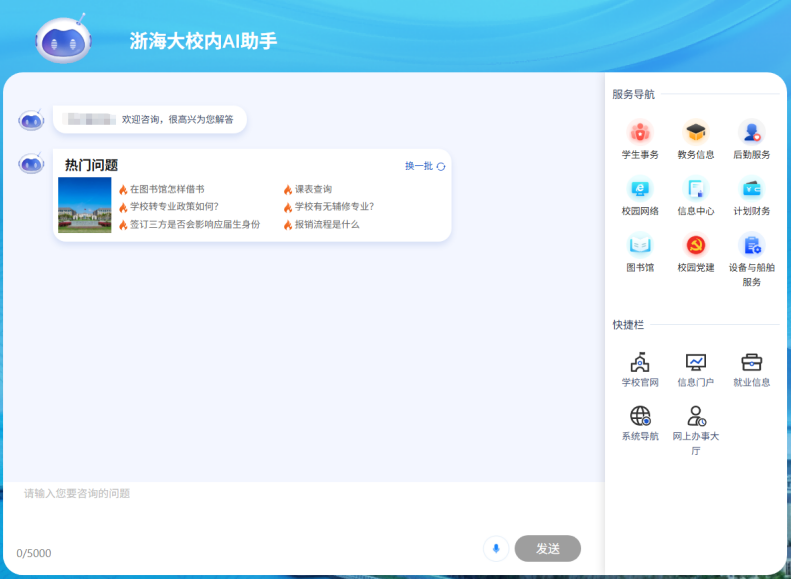Open the 计划财务 wallet icon

[x=751, y=189]
